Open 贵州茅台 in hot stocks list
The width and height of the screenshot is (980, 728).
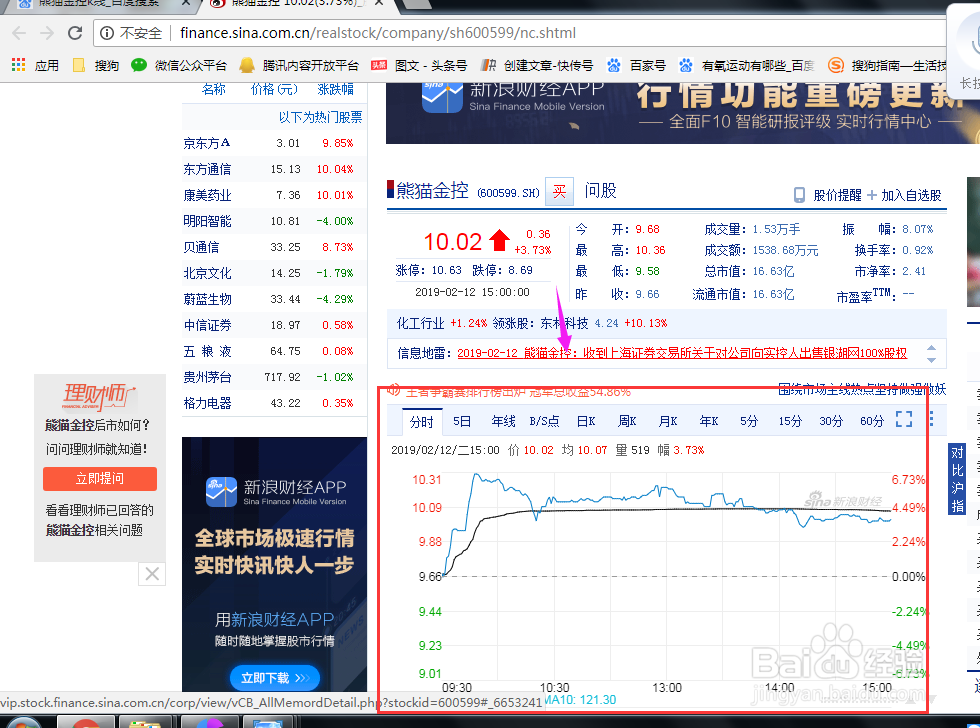point(207,377)
